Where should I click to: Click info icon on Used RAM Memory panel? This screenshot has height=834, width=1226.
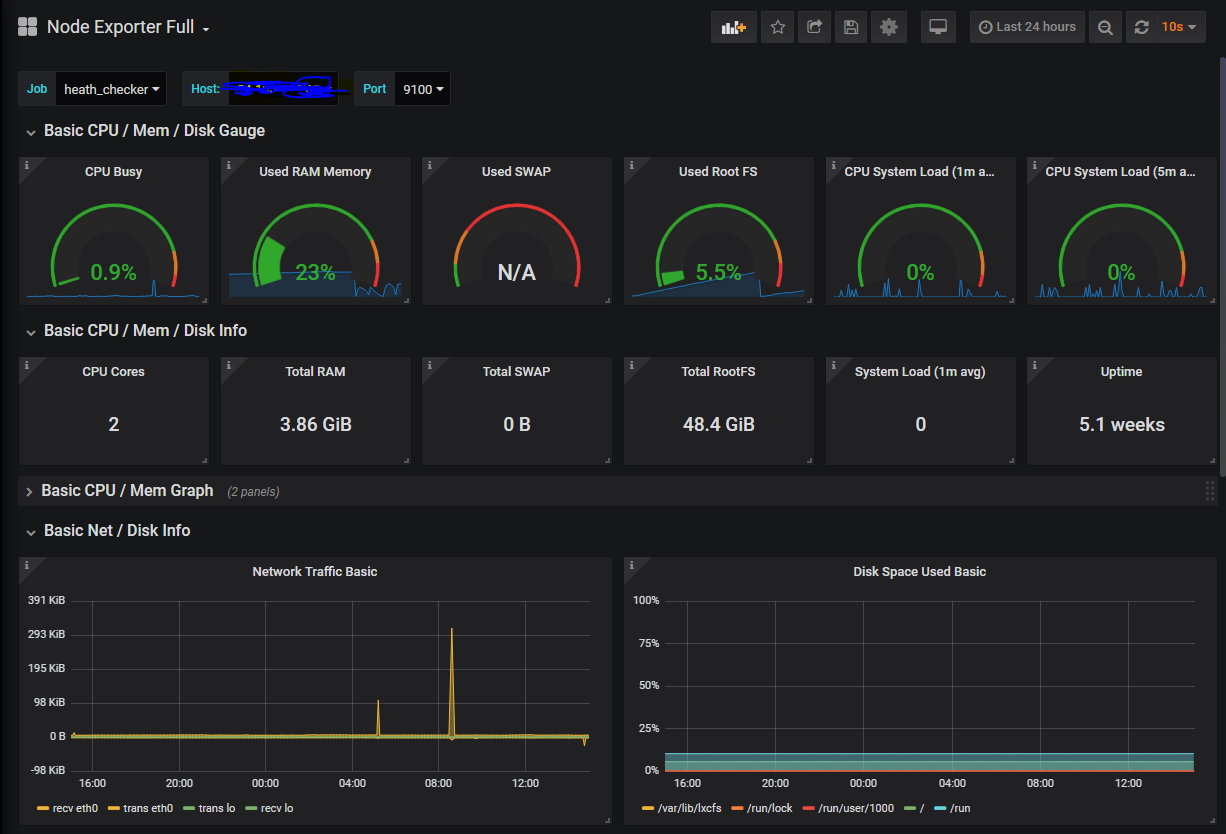point(228,165)
